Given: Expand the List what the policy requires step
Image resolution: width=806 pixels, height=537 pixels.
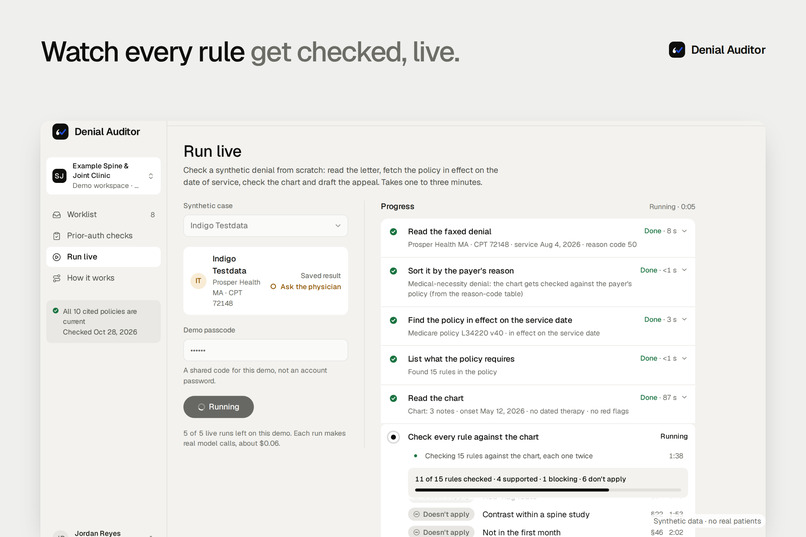Looking at the screenshot, I should pyautogui.click(x=684, y=359).
